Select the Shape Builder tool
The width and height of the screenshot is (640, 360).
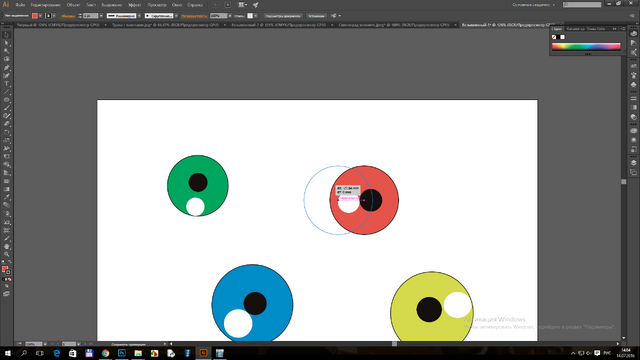pyautogui.click(x=6, y=165)
